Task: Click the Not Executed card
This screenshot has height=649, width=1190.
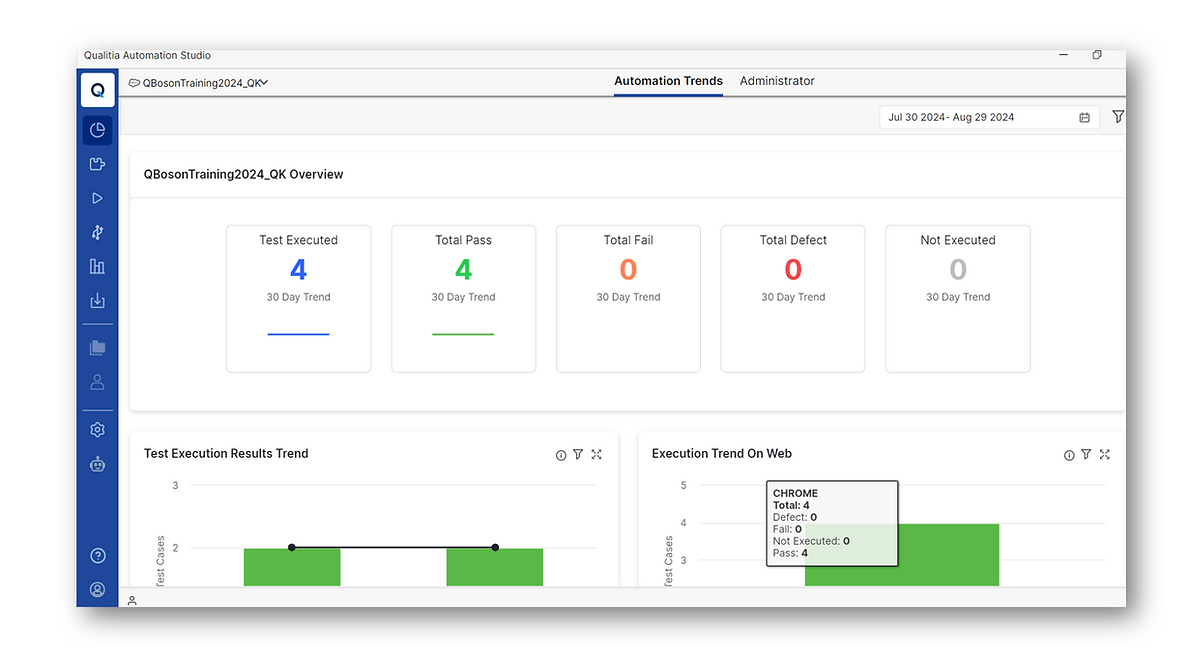Action: (958, 298)
